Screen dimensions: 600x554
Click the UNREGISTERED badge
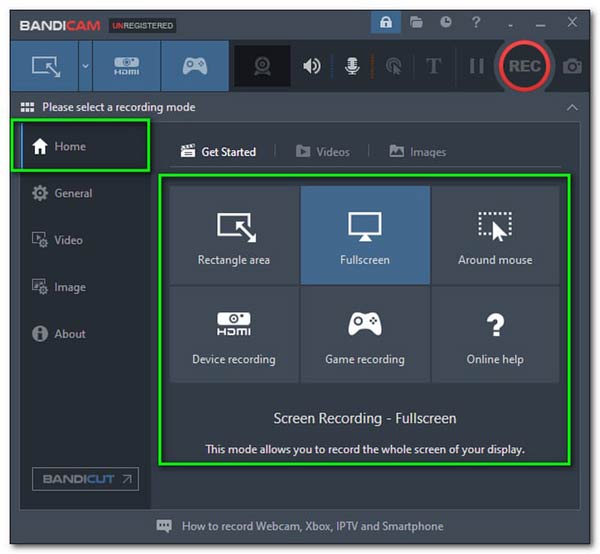click(142, 26)
